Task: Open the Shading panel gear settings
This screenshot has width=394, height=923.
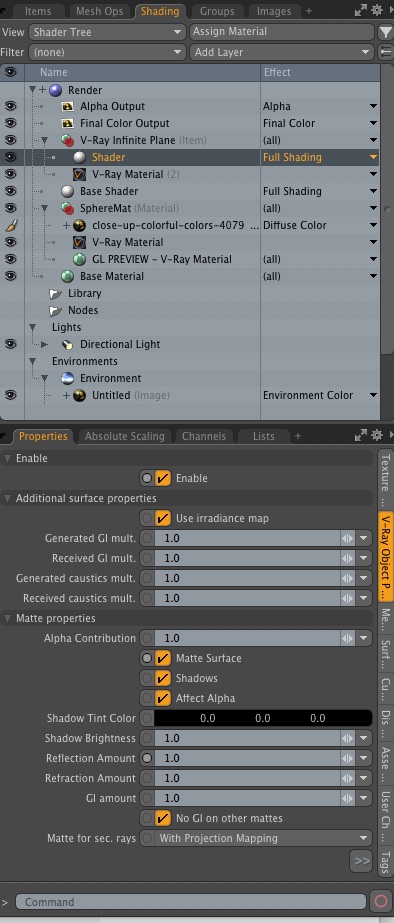Action: click(377, 10)
